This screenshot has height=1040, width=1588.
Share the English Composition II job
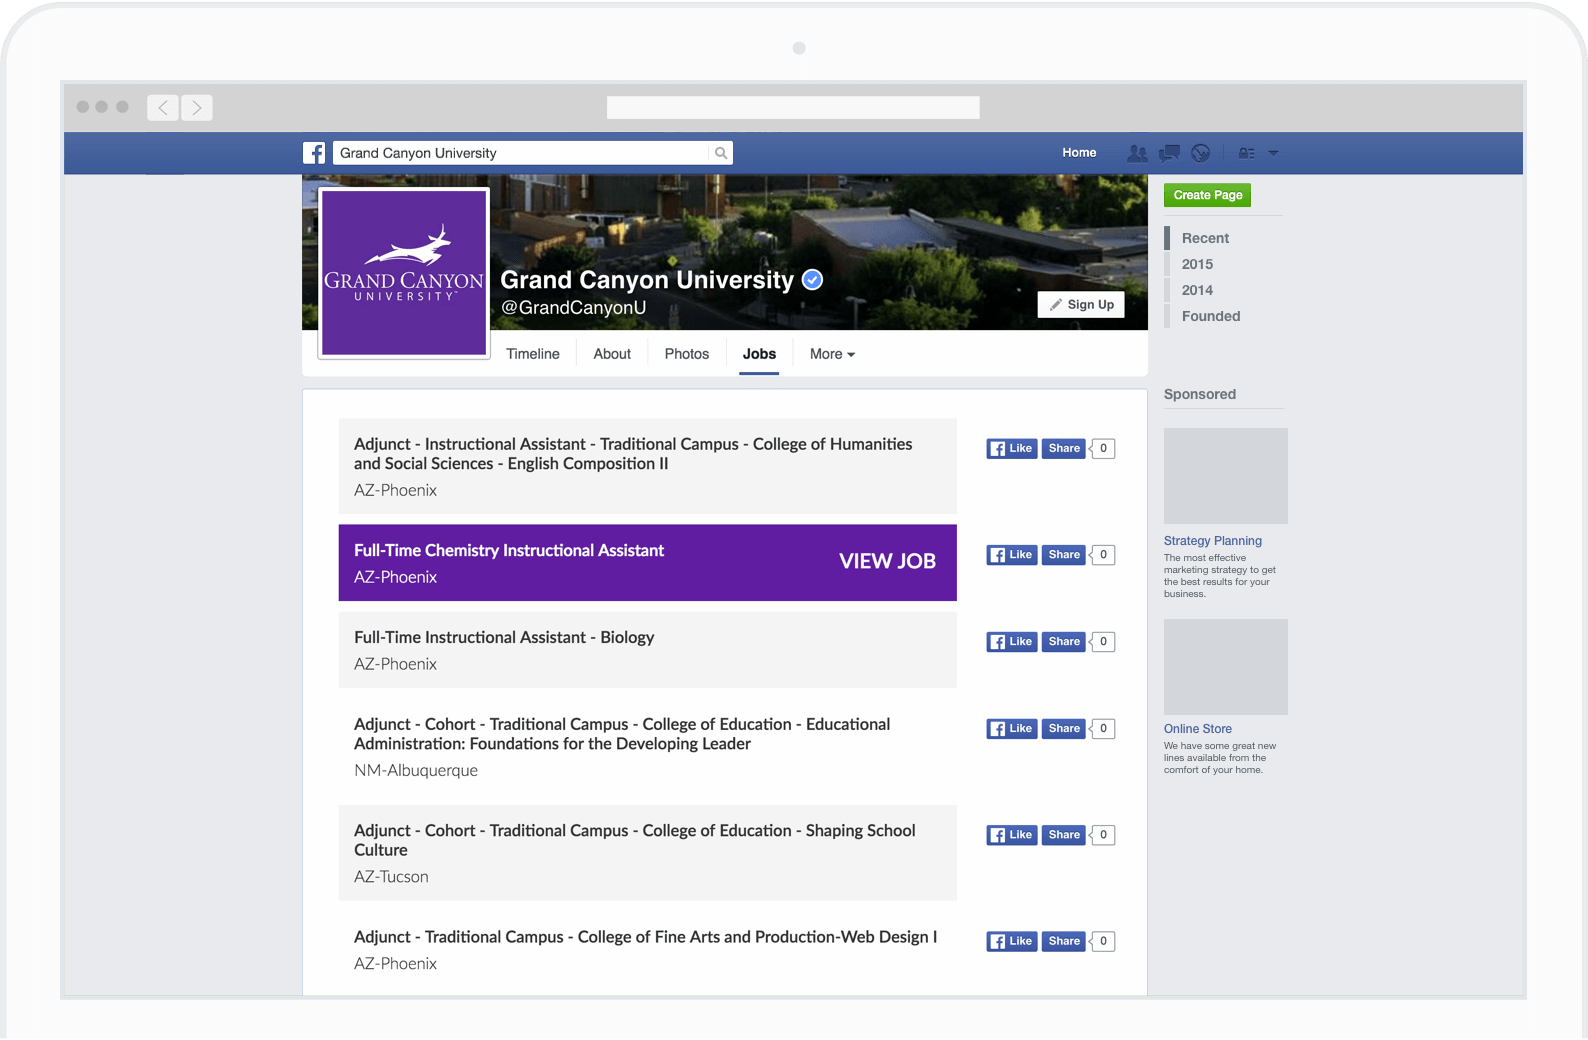click(1064, 449)
